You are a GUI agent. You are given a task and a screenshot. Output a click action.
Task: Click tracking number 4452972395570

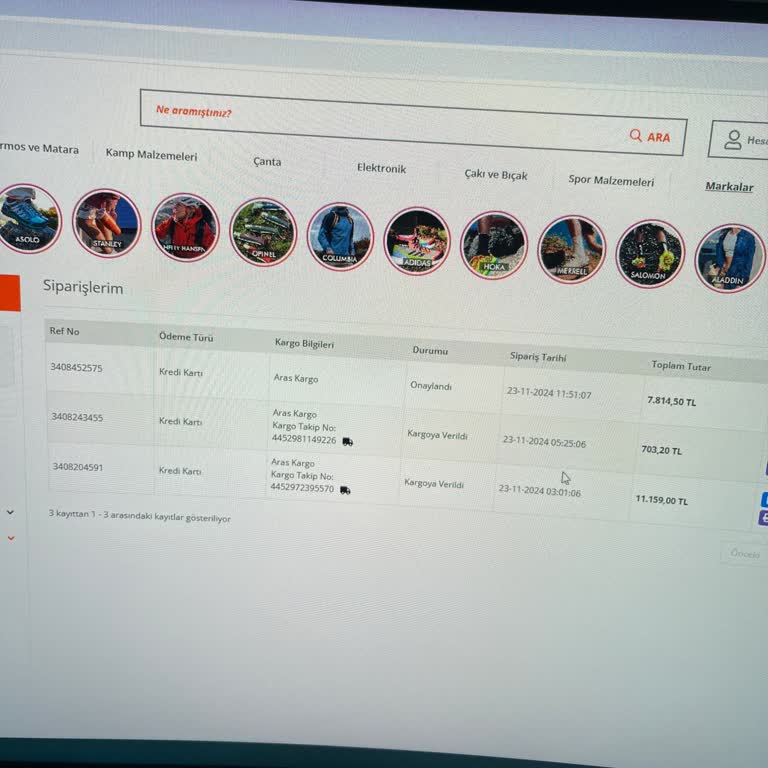click(302, 488)
